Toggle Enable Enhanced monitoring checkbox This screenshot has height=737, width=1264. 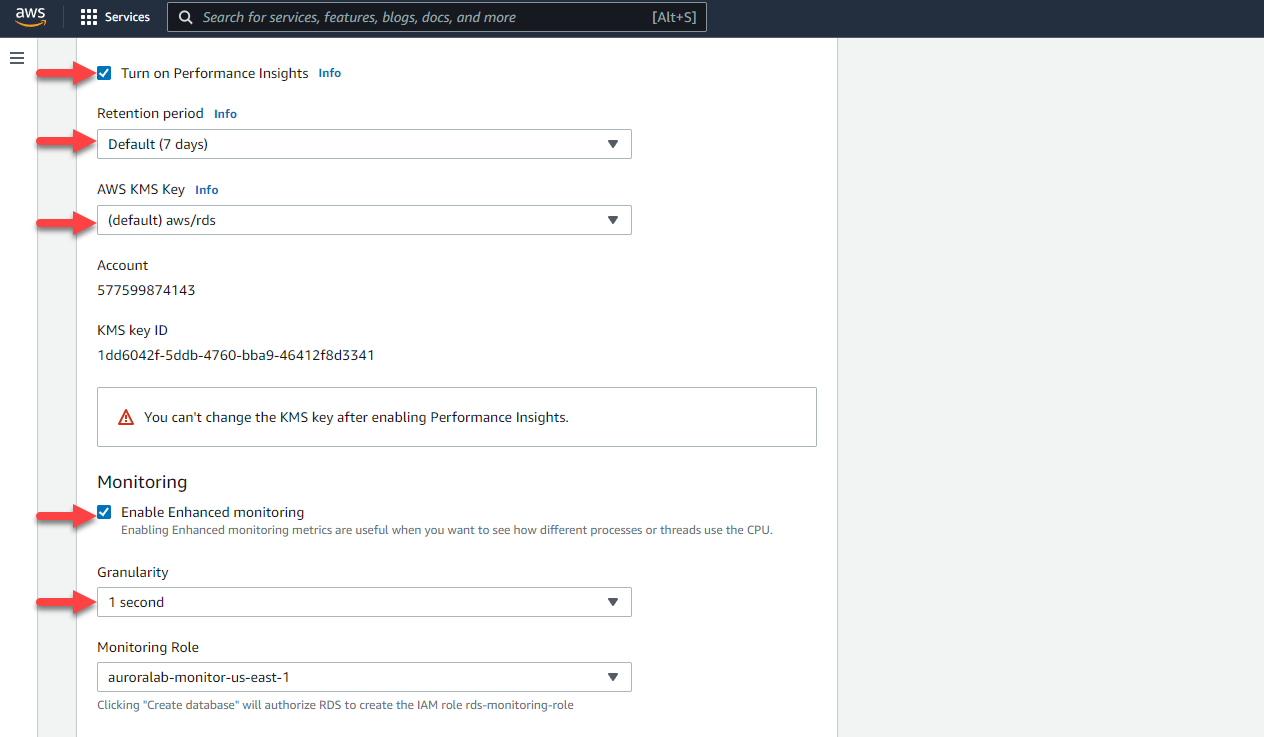pos(105,512)
